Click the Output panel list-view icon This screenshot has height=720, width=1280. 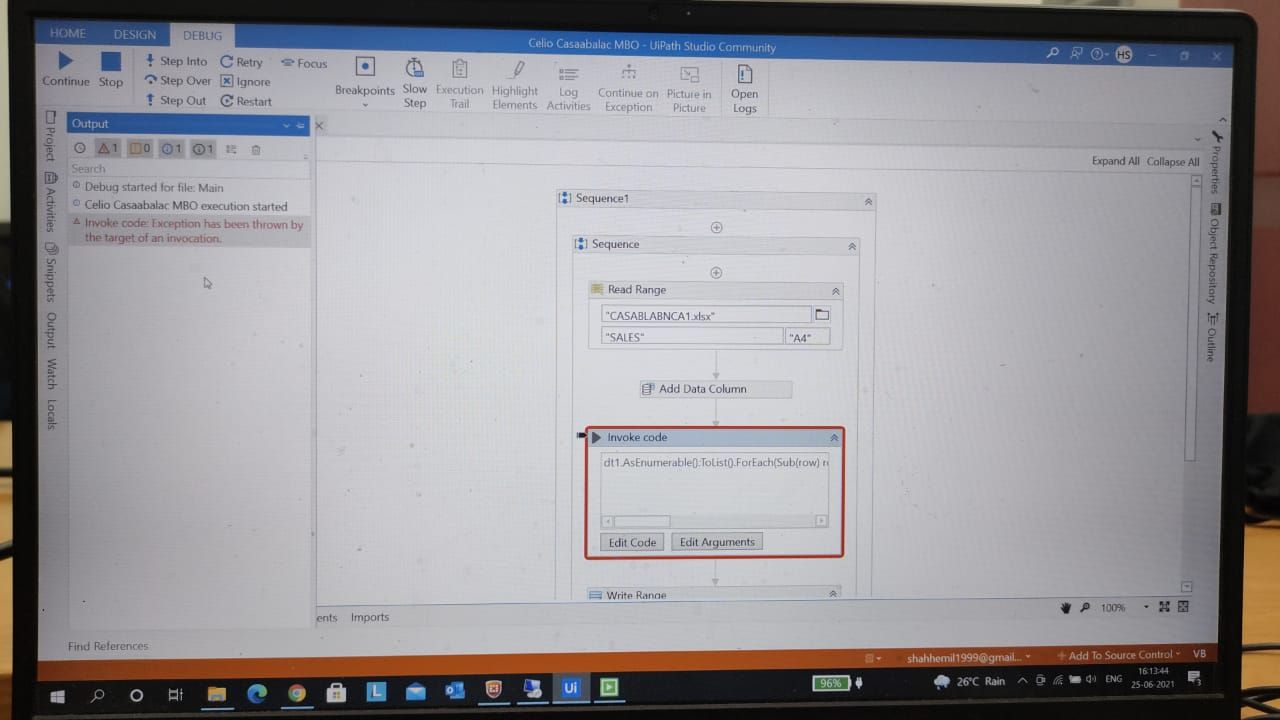[x=231, y=149]
